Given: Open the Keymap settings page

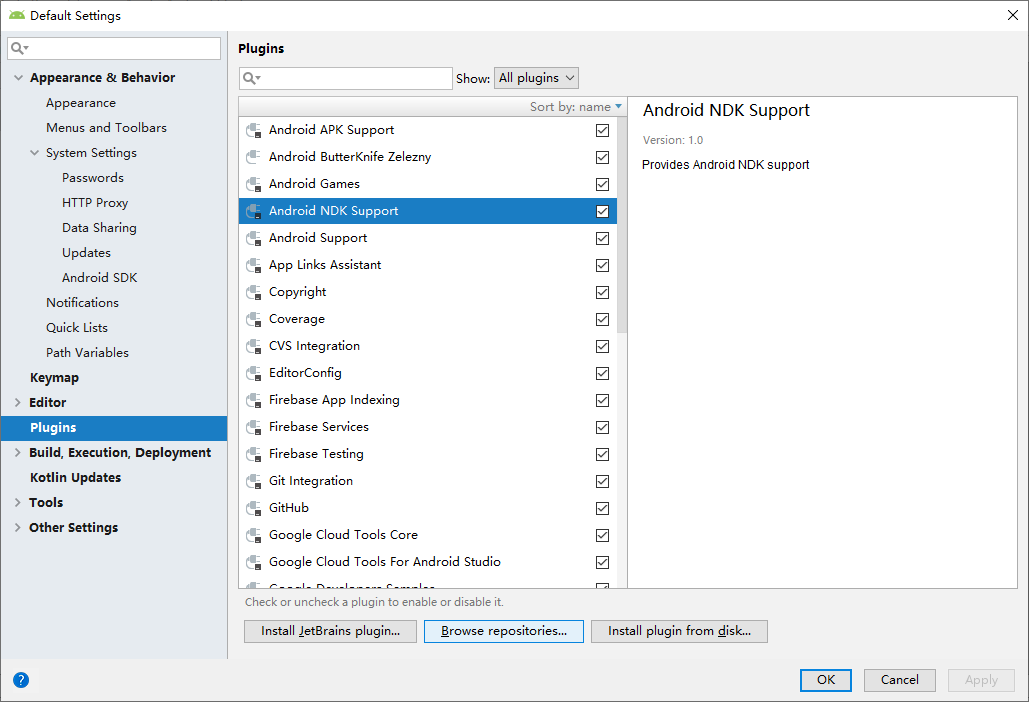Looking at the screenshot, I should coord(54,378).
